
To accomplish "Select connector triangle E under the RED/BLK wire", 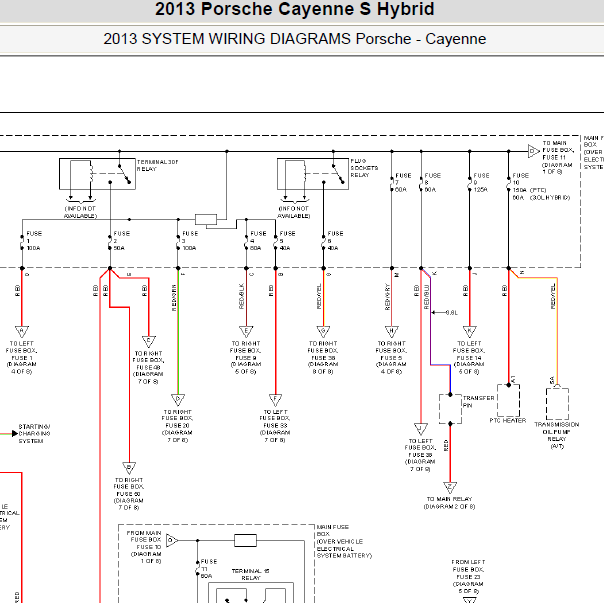I will point(246,331).
